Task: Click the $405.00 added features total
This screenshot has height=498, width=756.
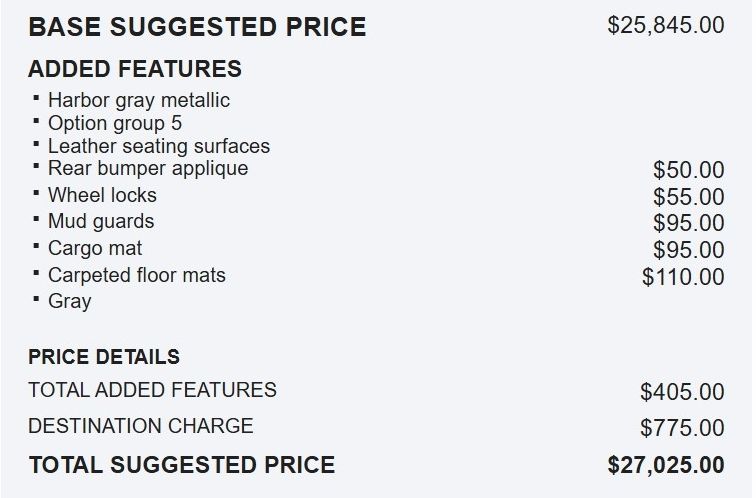Action: point(682,391)
